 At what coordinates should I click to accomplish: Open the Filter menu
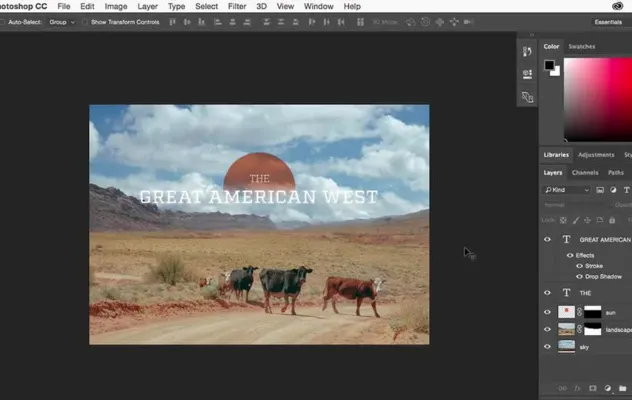pos(237,6)
